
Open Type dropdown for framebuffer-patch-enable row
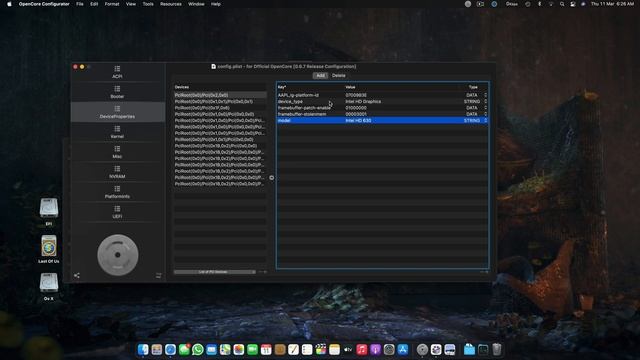[x=486, y=108]
